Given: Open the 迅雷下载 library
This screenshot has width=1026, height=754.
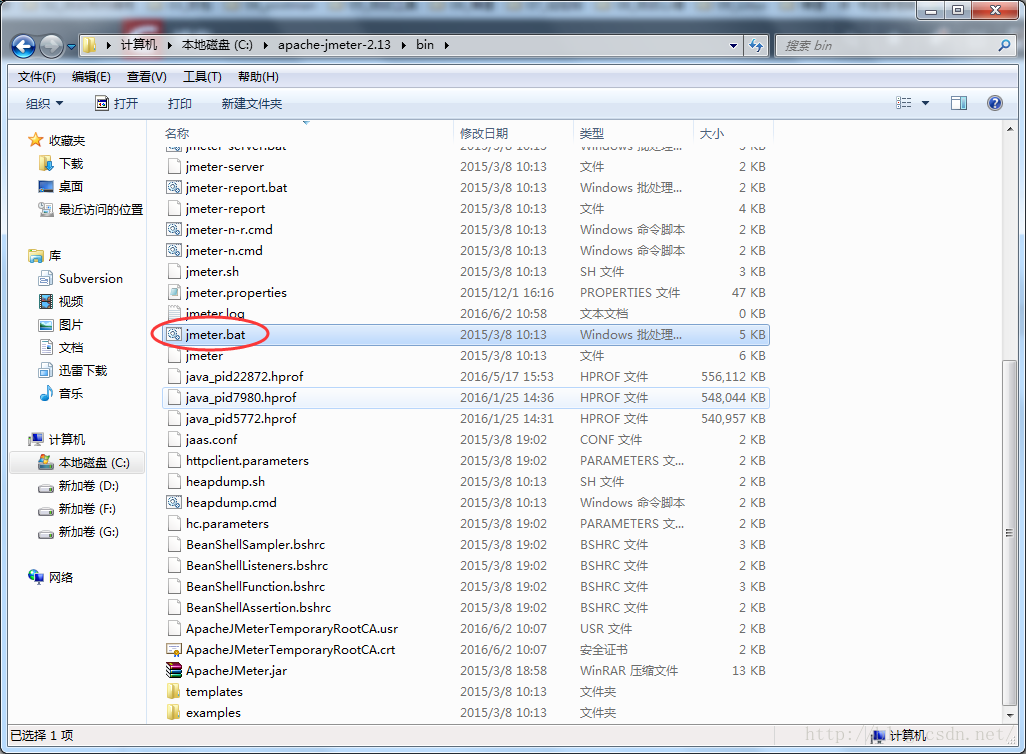Looking at the screenshot, I should (x=73, y=370).
